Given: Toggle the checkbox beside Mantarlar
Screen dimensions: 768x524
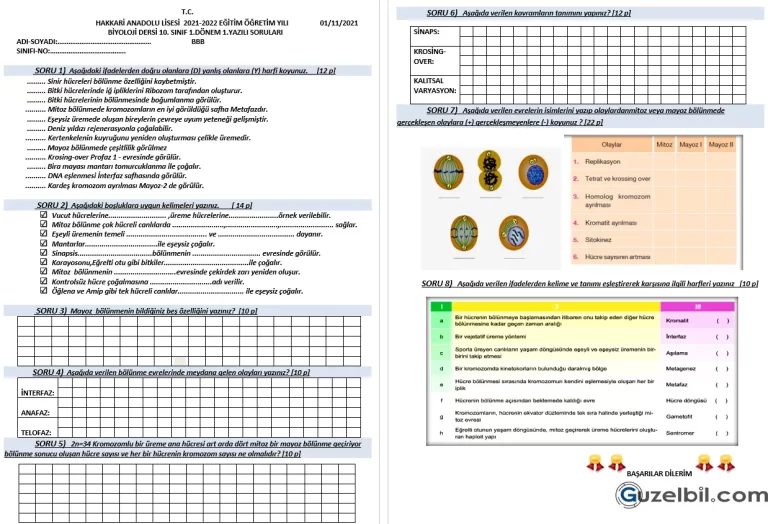Looking at the screenshot, I should tap(42, 242).
